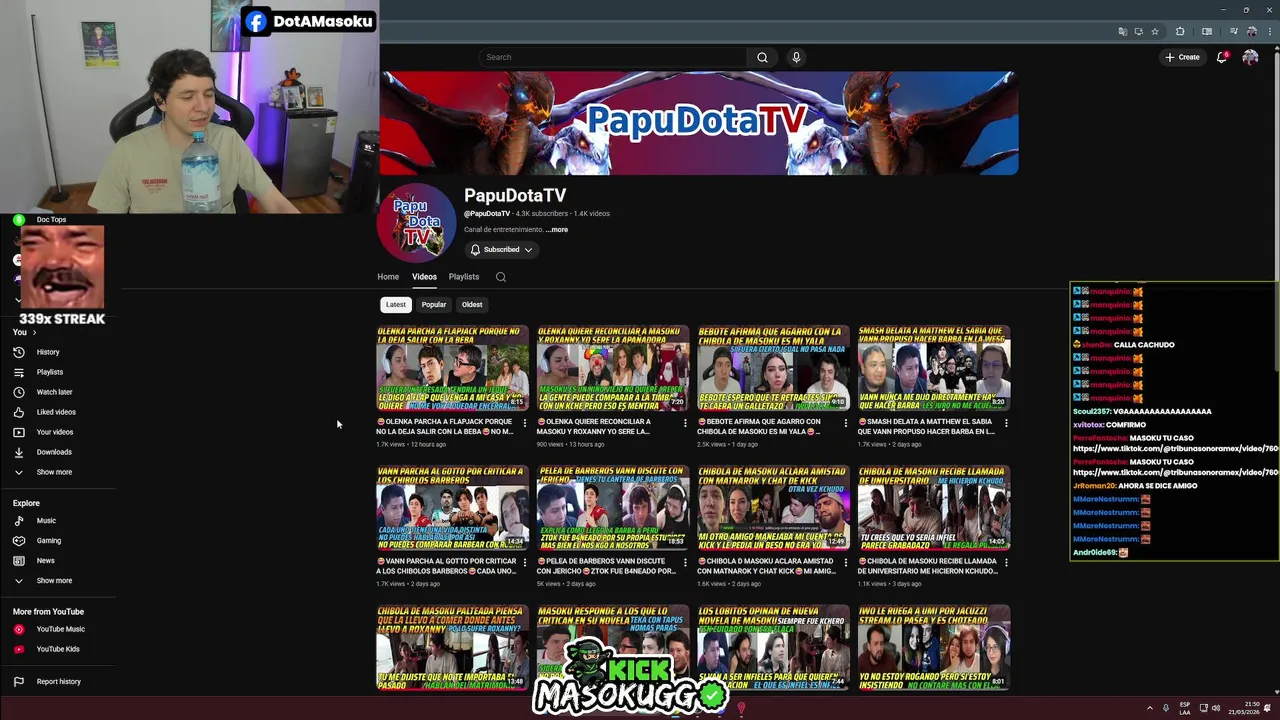
Task: Expand the channel description via ...more
Action: pos(557,230)
